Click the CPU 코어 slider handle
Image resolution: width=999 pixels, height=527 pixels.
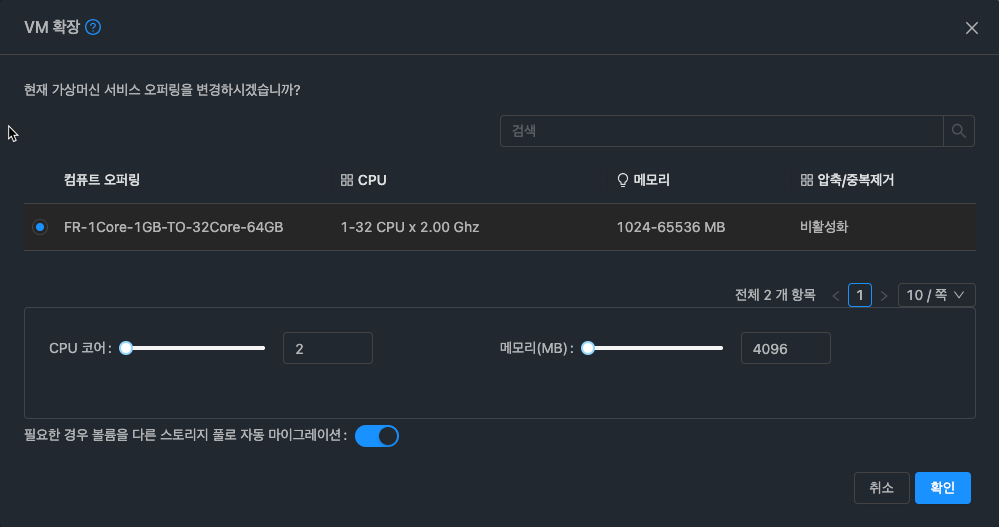(126, 348)
